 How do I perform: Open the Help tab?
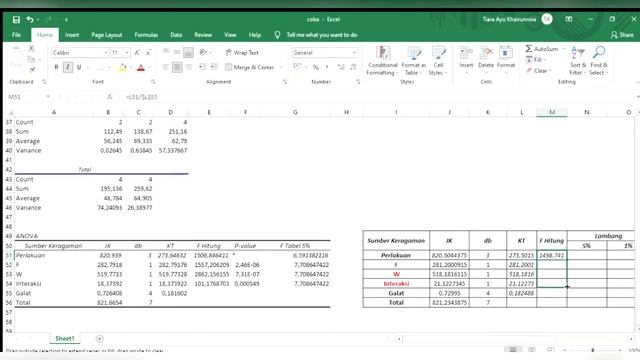255,35
